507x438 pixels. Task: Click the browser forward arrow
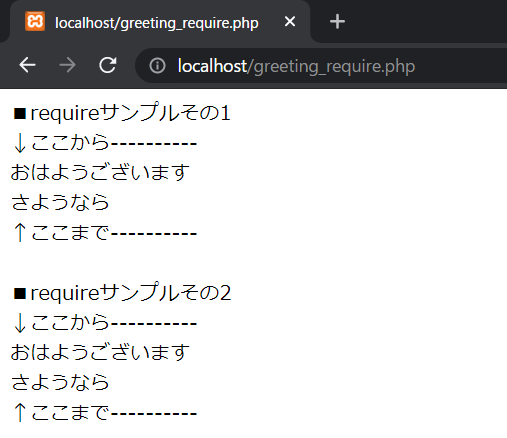[x=67, y=65]
